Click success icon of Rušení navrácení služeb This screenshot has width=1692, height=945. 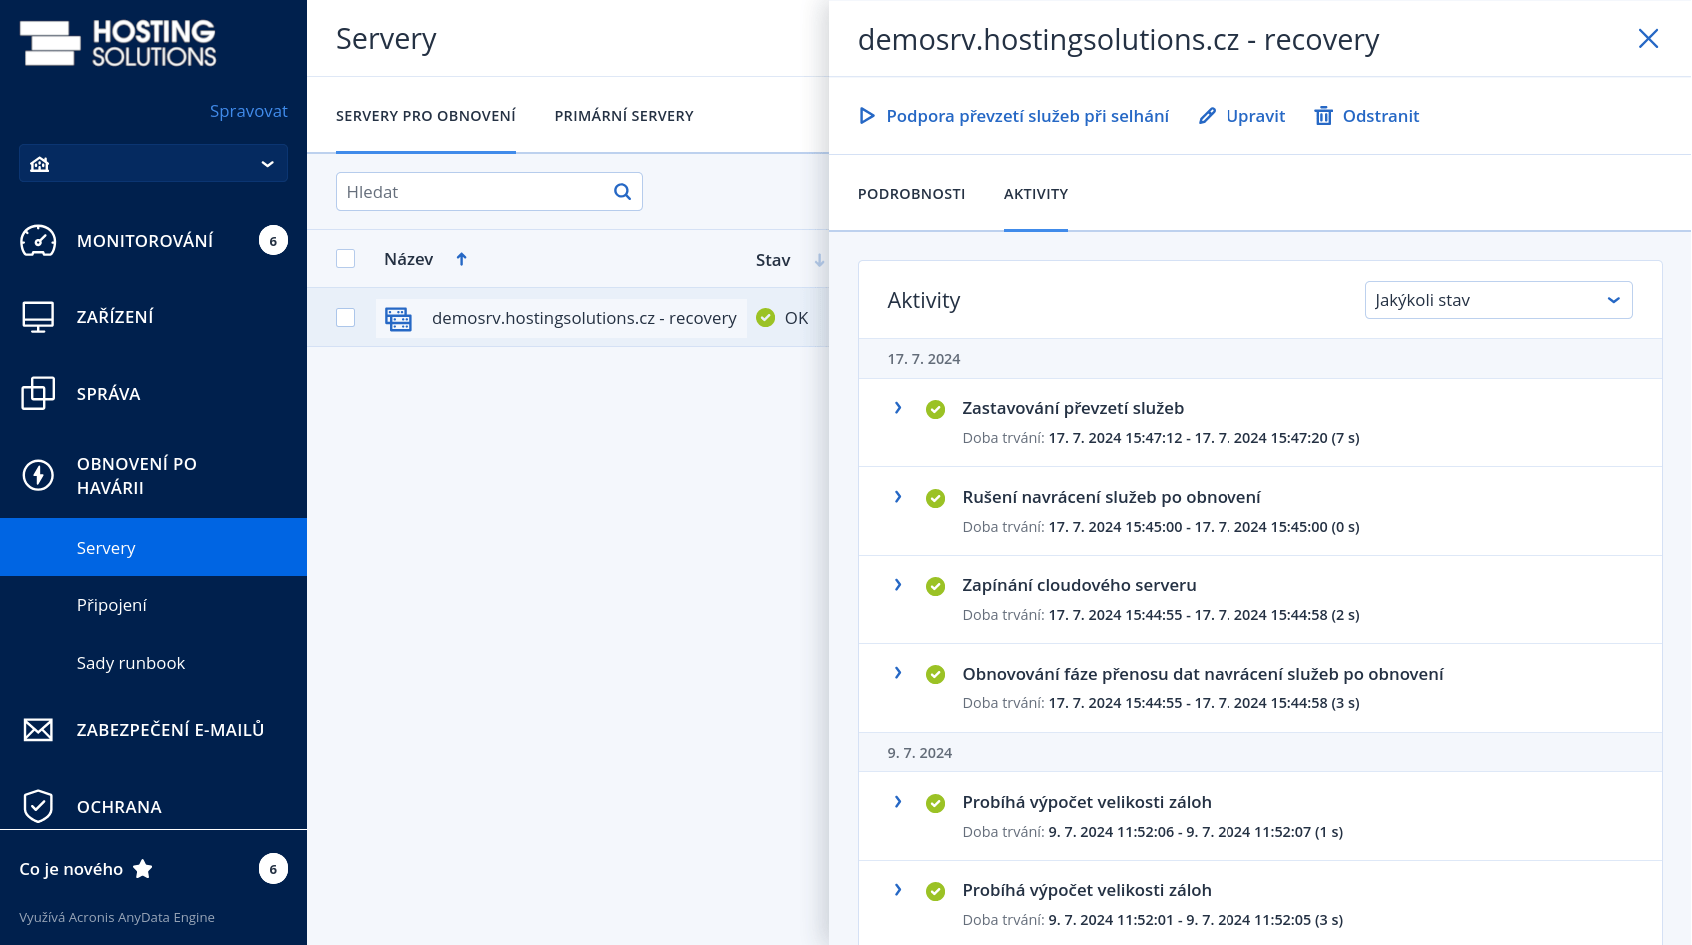(936, 498)
